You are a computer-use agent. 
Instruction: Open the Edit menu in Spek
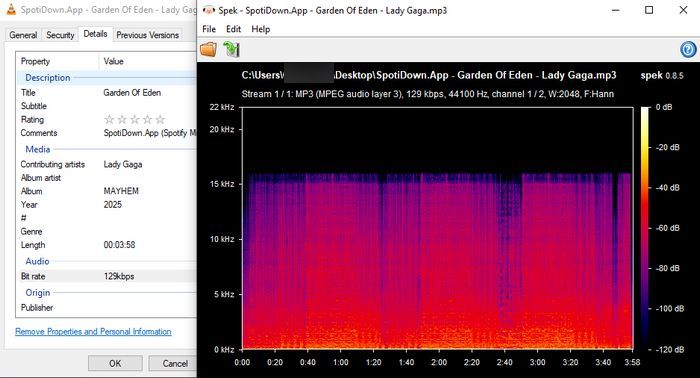233,29
